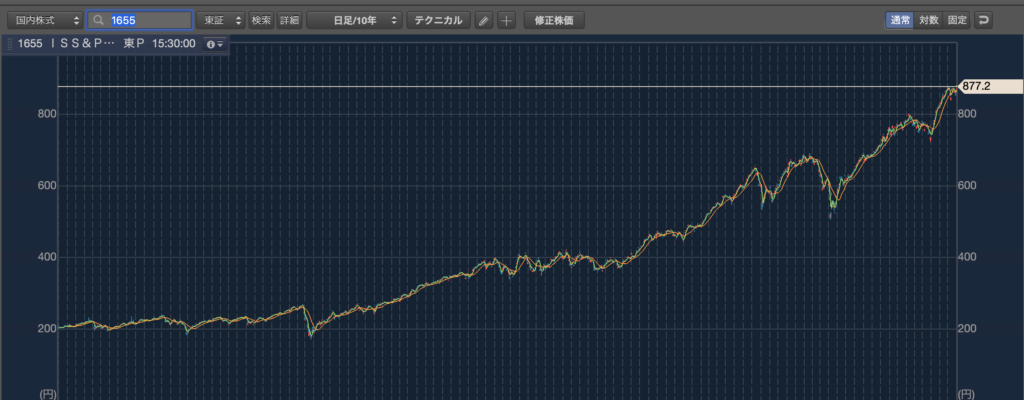The width and height of the screenshot is (1024, 400).
Task: Click the return arrow reset icon
Action: pos(983,20)
